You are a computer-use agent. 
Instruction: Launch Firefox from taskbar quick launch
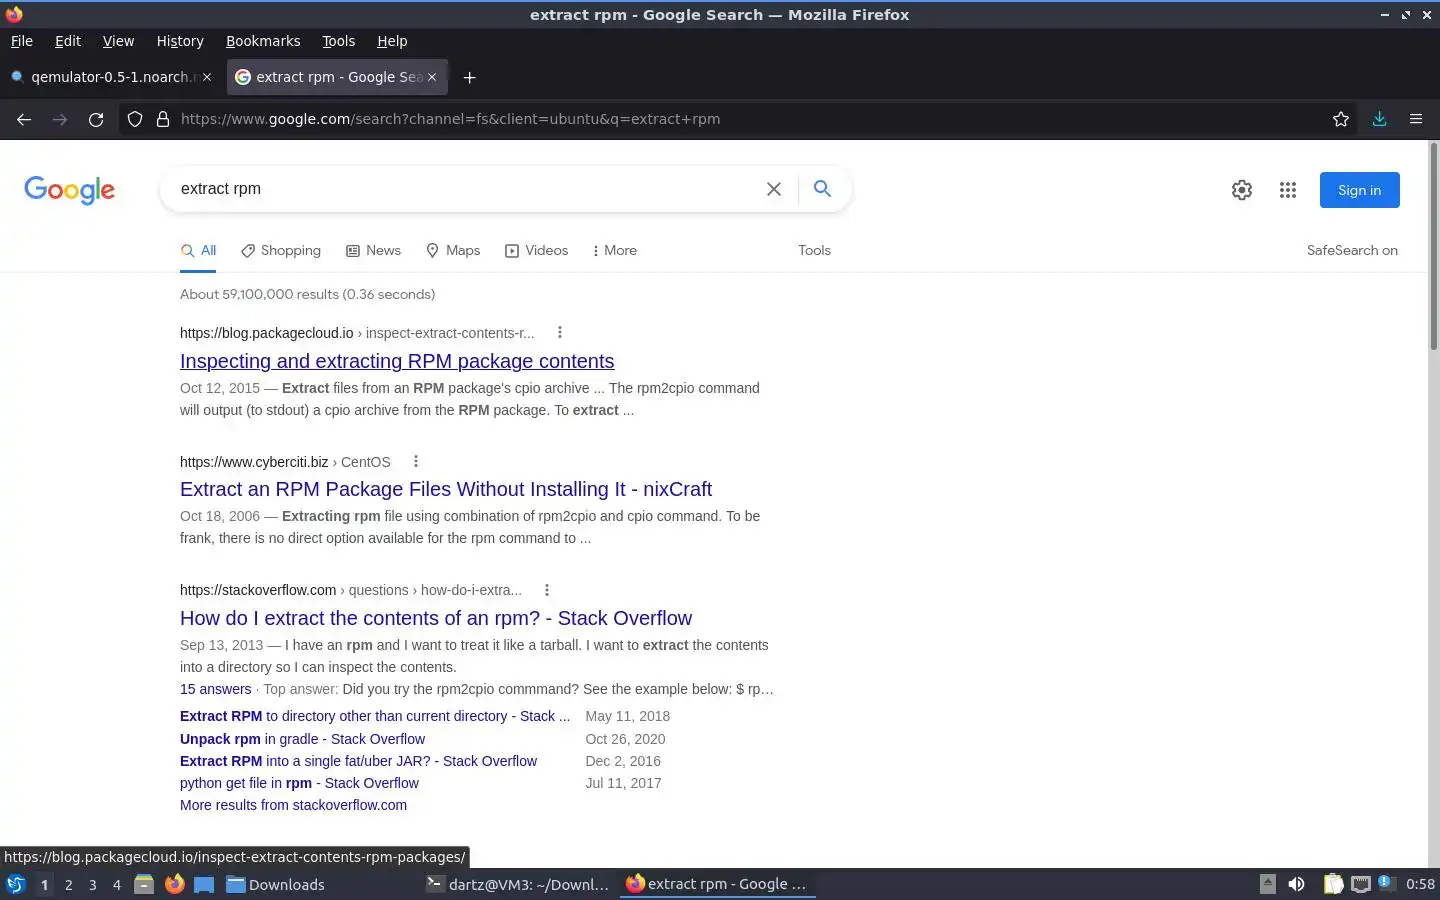(x=174, y=884)
